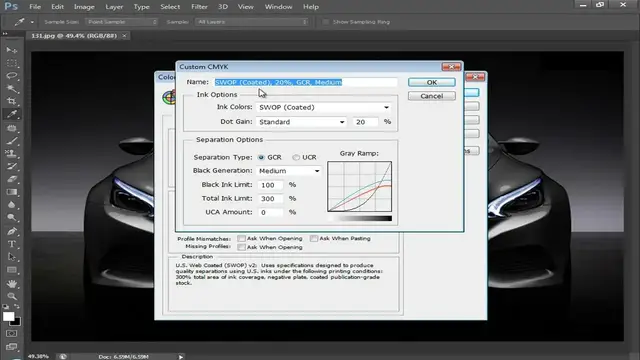Open the Help menu
640x360 pixels.
coord(311,7)
